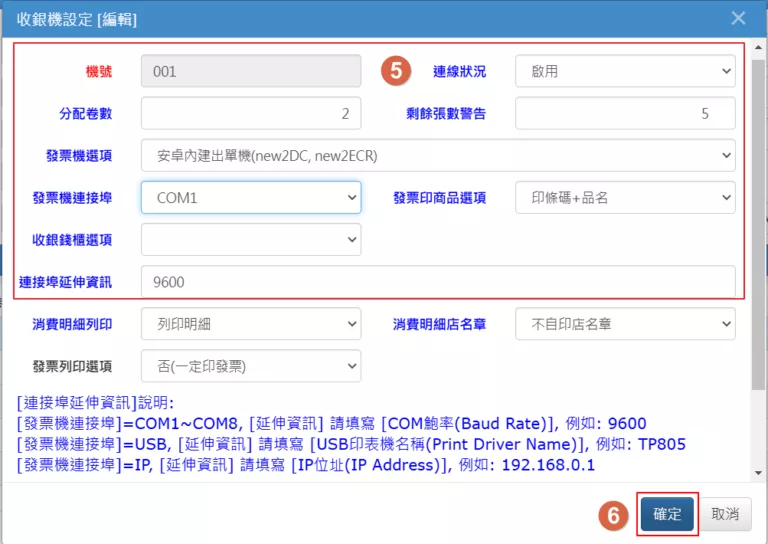Open the 發票印商品選項 dropdown

coord(625,198)
